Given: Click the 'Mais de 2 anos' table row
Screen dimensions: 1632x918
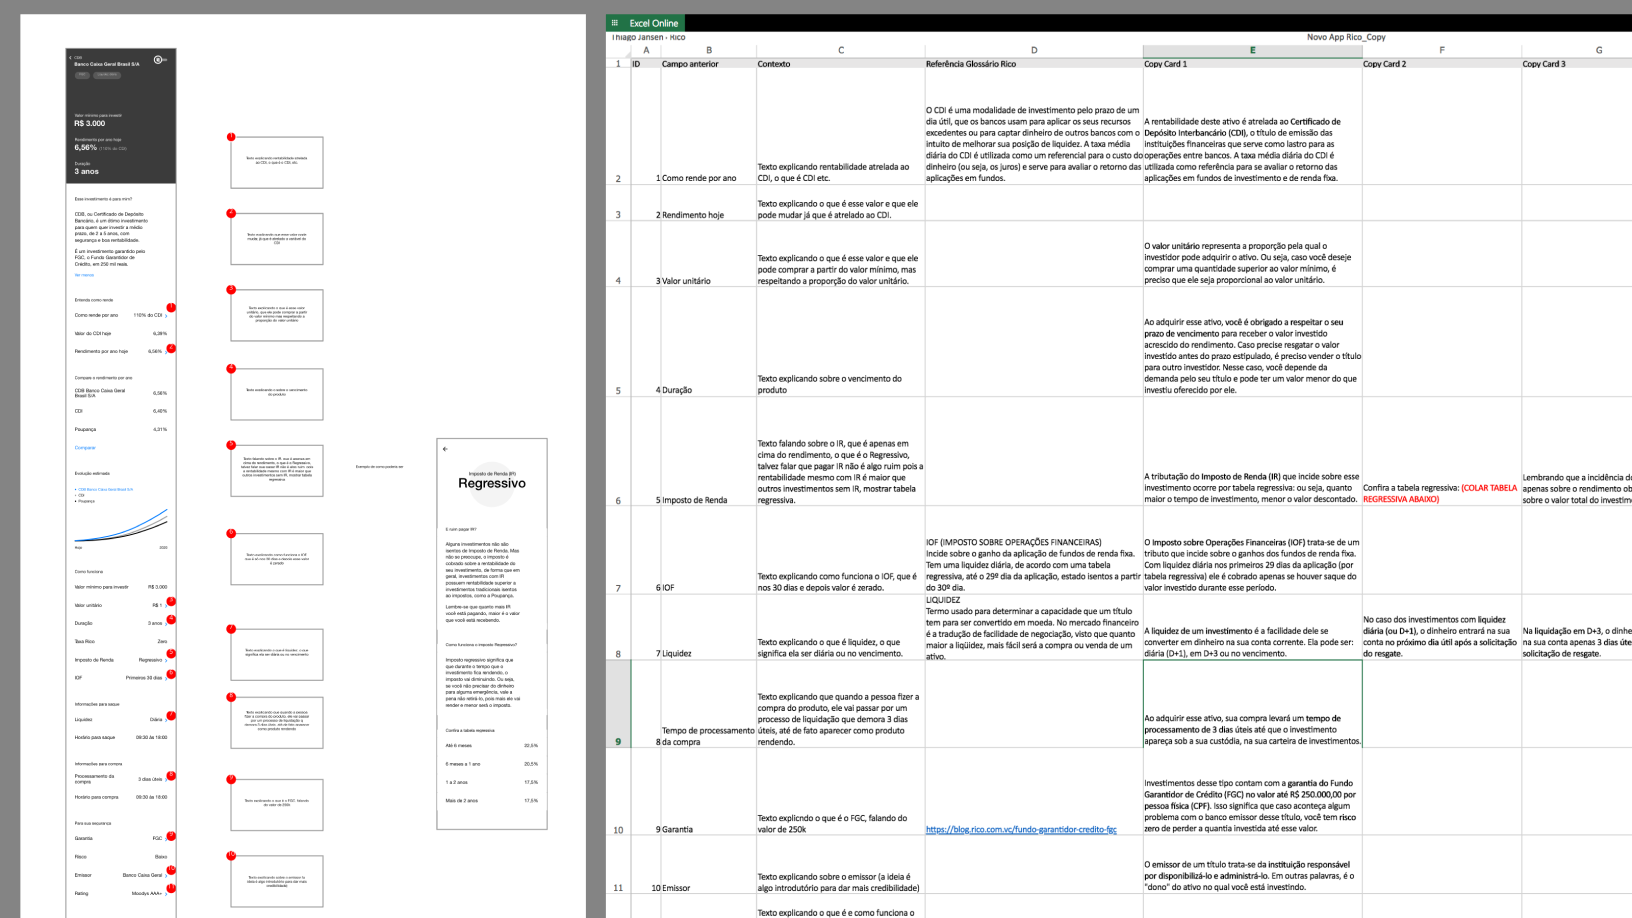Looking at the screenshot, I should point(492,800).
